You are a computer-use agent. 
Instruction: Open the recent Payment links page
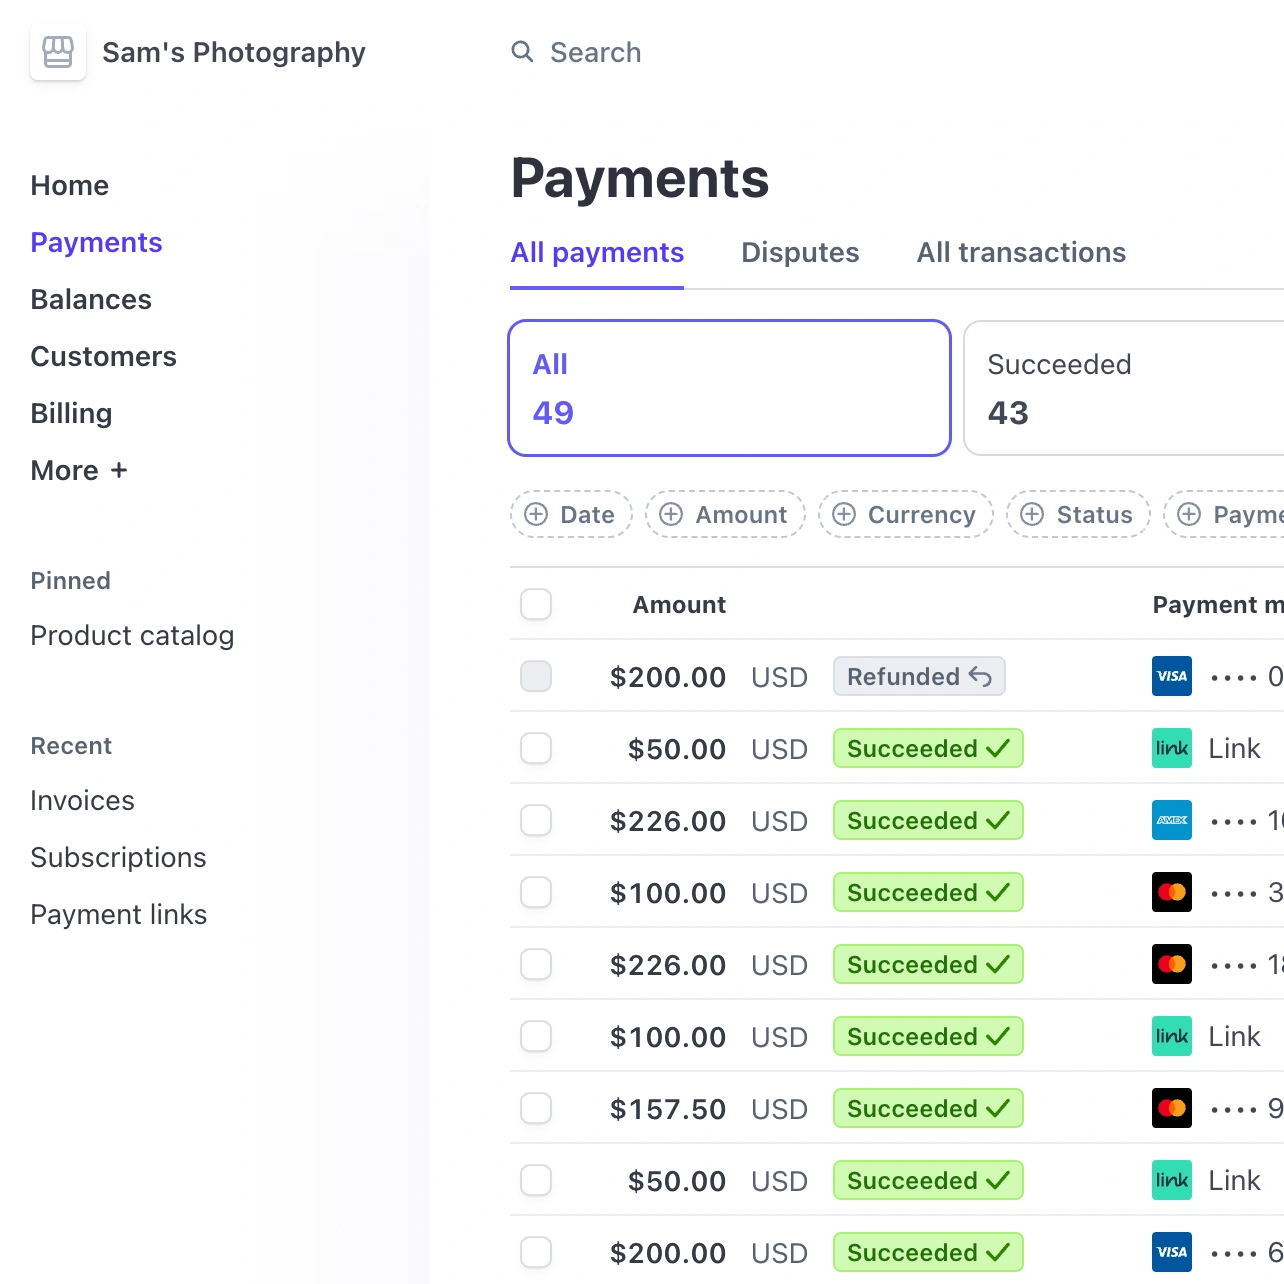coord(119,915)
